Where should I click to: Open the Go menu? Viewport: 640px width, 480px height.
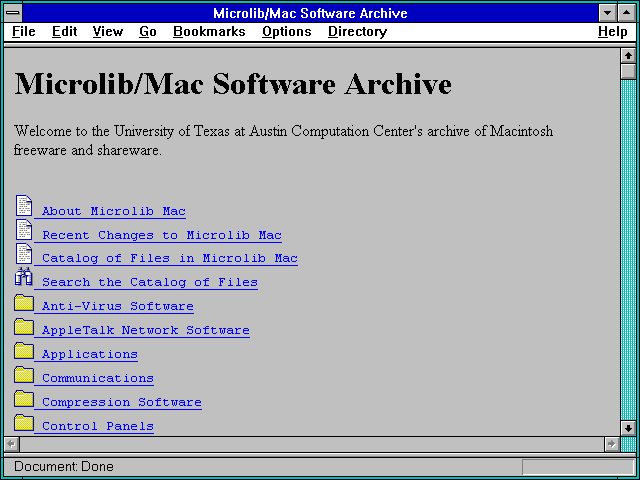[x=148, y=31]
